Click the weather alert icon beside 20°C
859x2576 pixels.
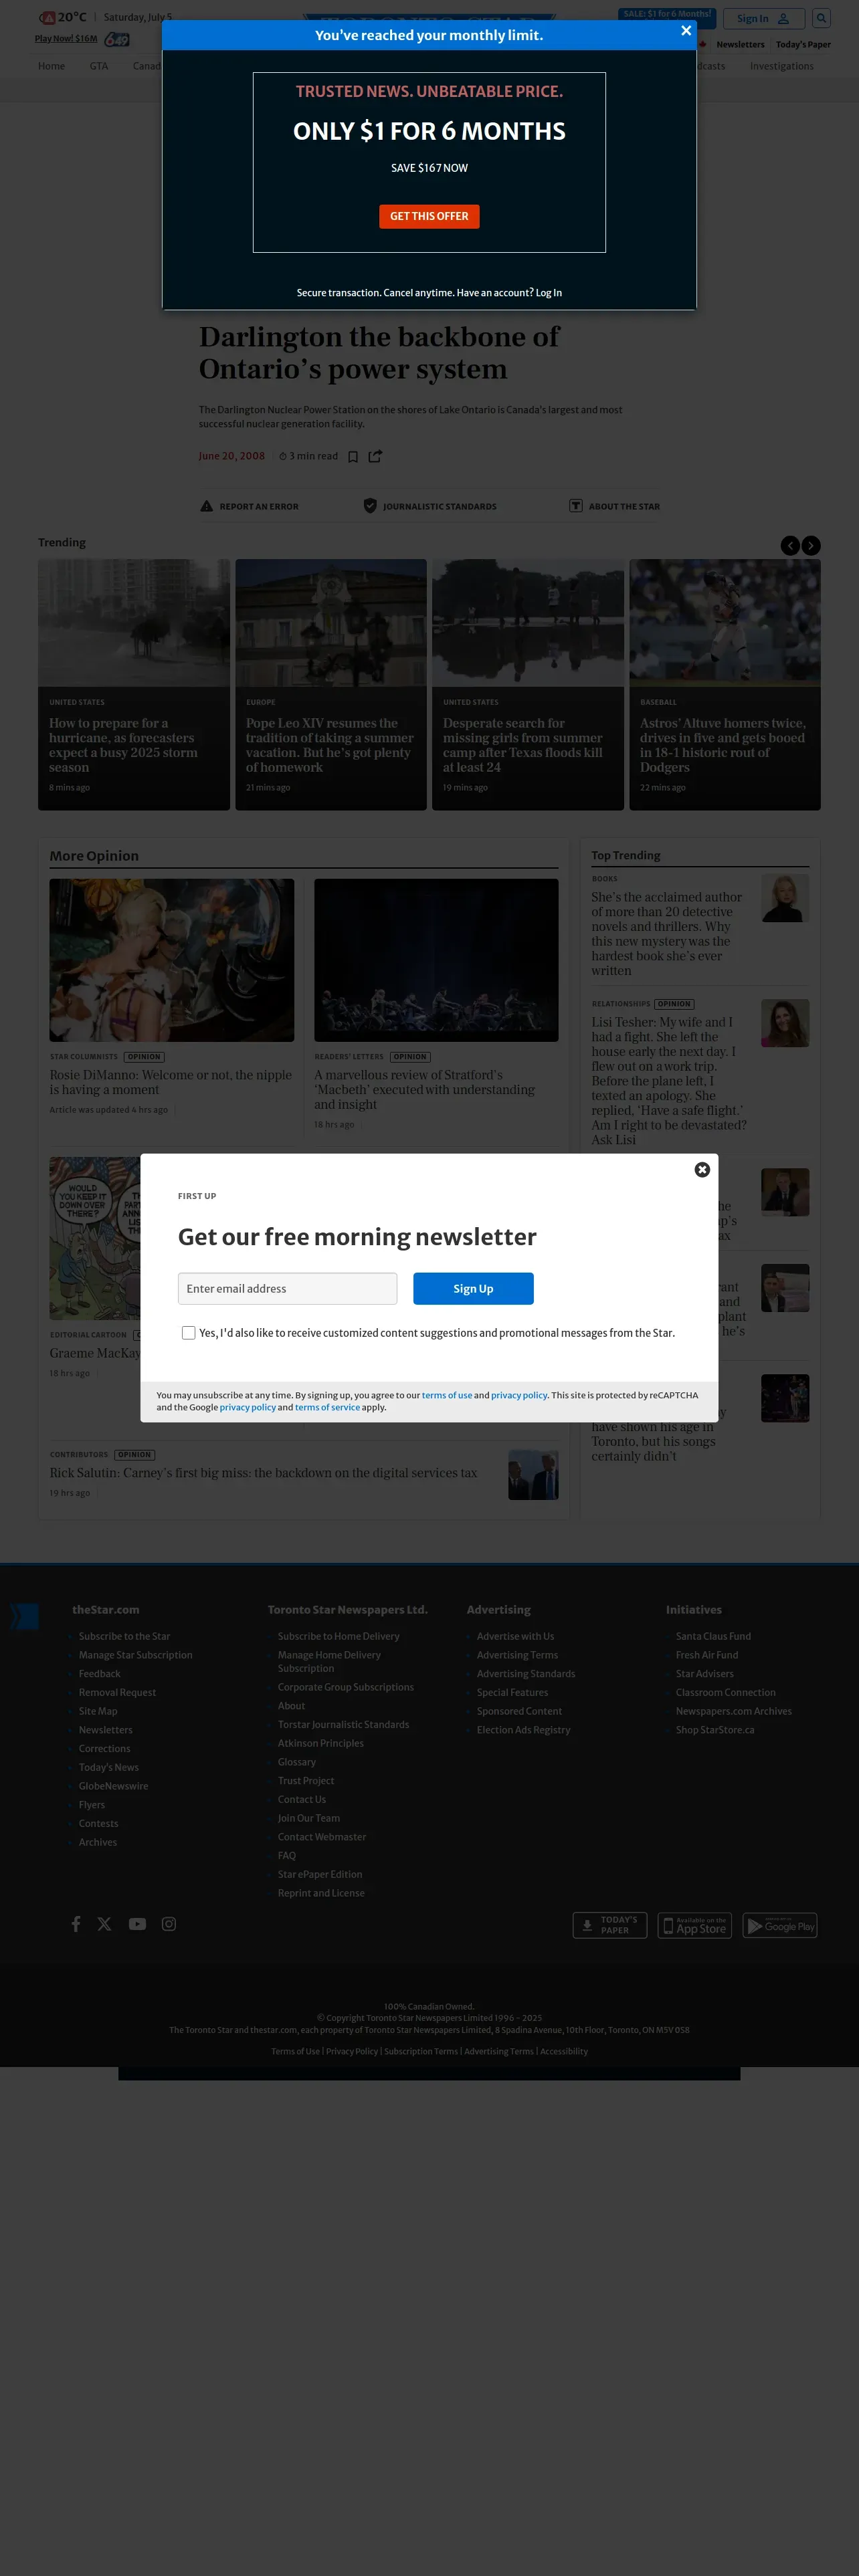[47, 17]
